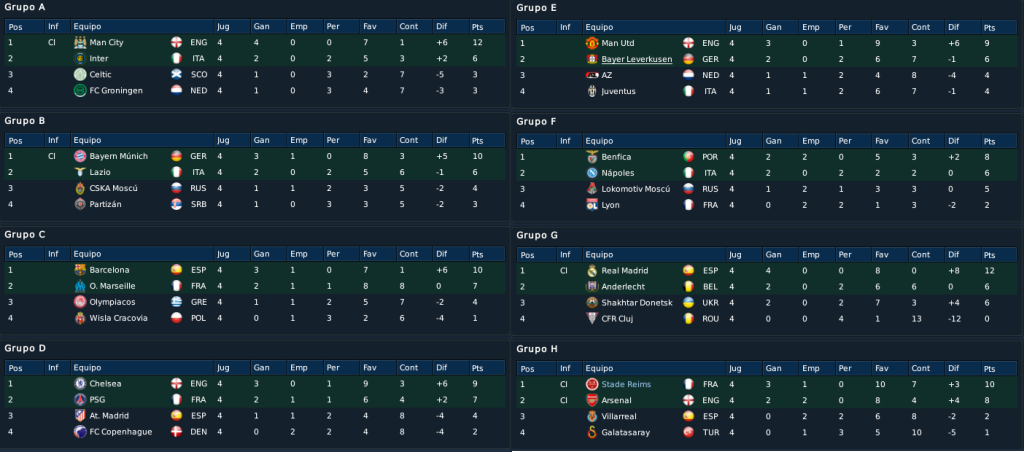Open the Stade Reims team link
Image resolution: width=1024 pixels, height=452 pixels.
coord(626,384)
